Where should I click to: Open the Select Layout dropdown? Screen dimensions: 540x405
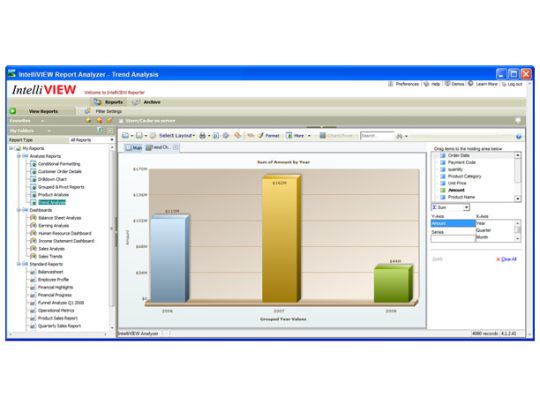(x=177, y=136)
